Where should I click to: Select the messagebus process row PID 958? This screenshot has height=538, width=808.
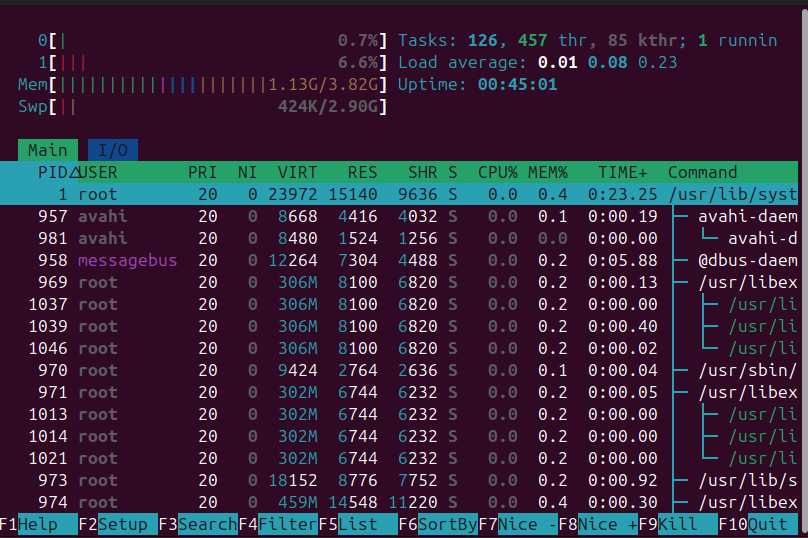click(x=400, y=260)
